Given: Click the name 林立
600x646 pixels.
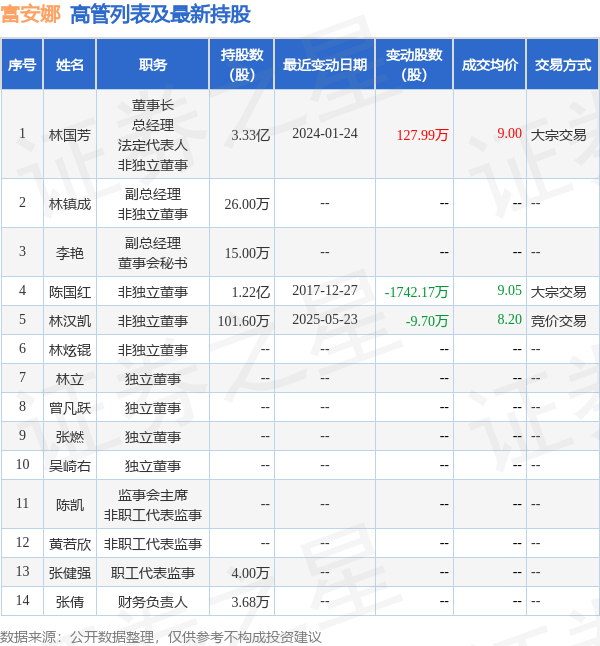Looking at the screenshot, I should pos(70,379).
